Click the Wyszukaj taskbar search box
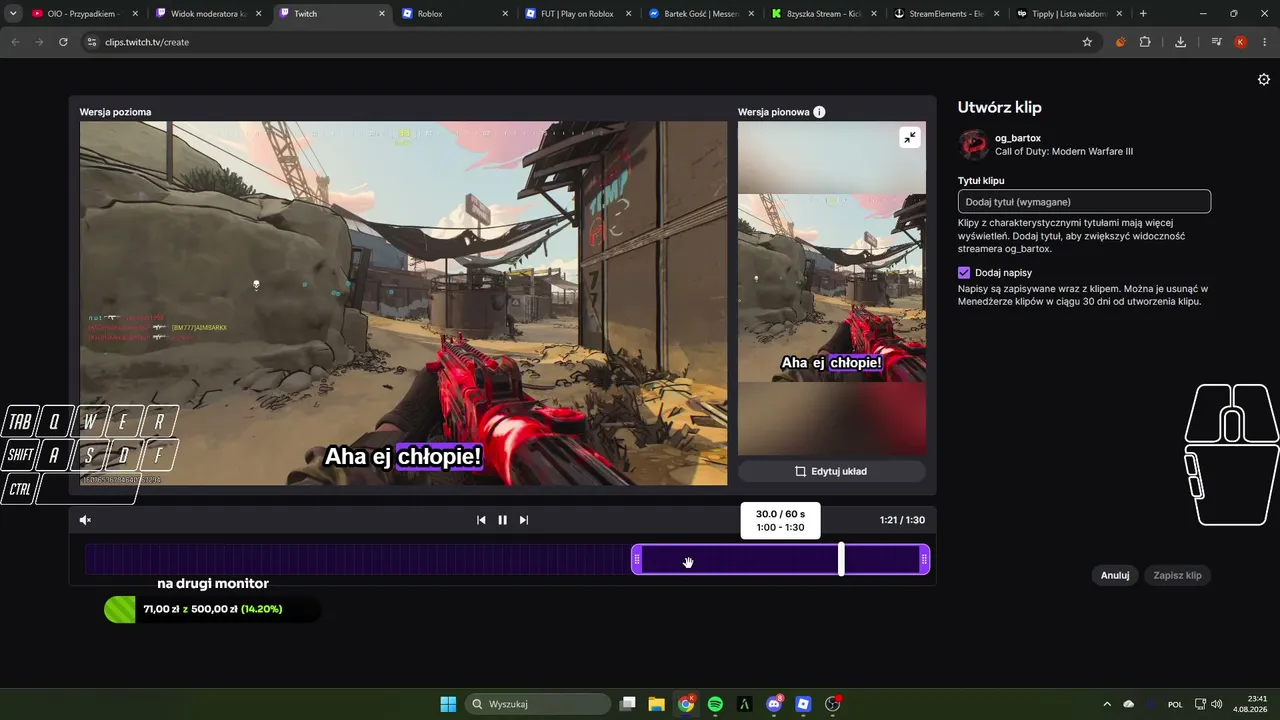Viewport: 1280px width, 720px height. click(539, 704)
